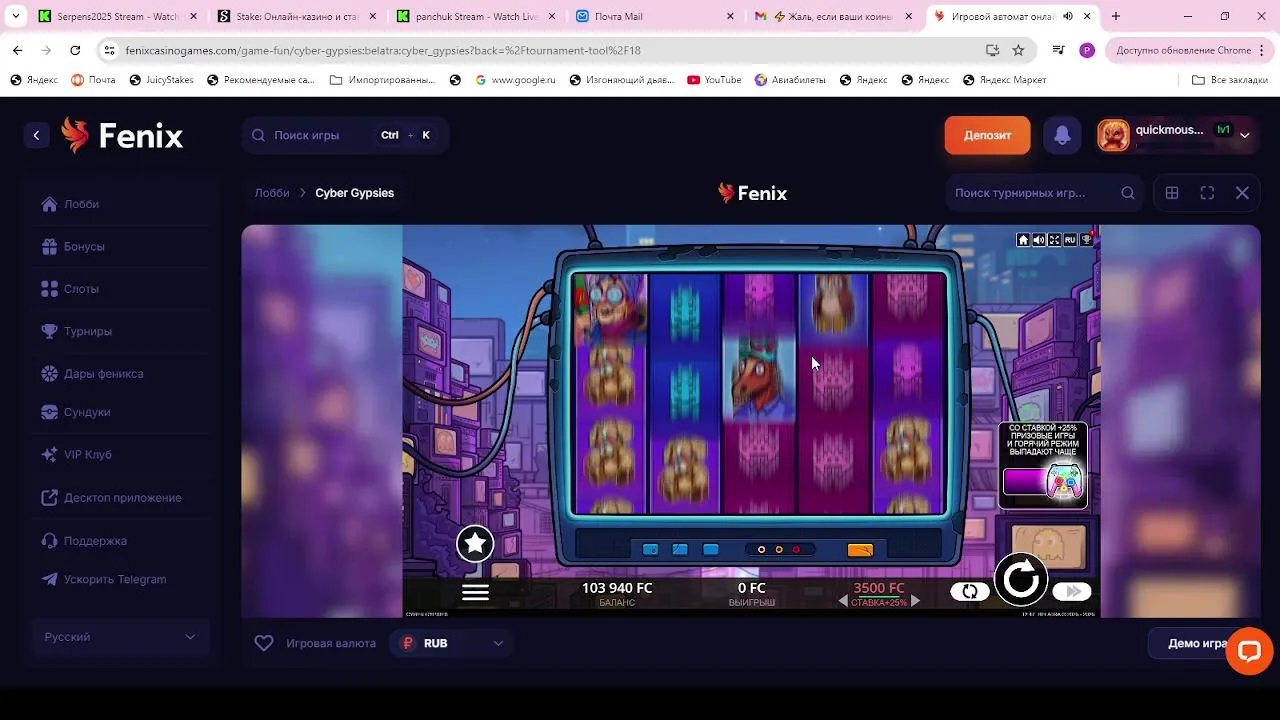Open VIP Клуб in the sidebar
This screenshot has height=720, width=1280.
[88, 455]
